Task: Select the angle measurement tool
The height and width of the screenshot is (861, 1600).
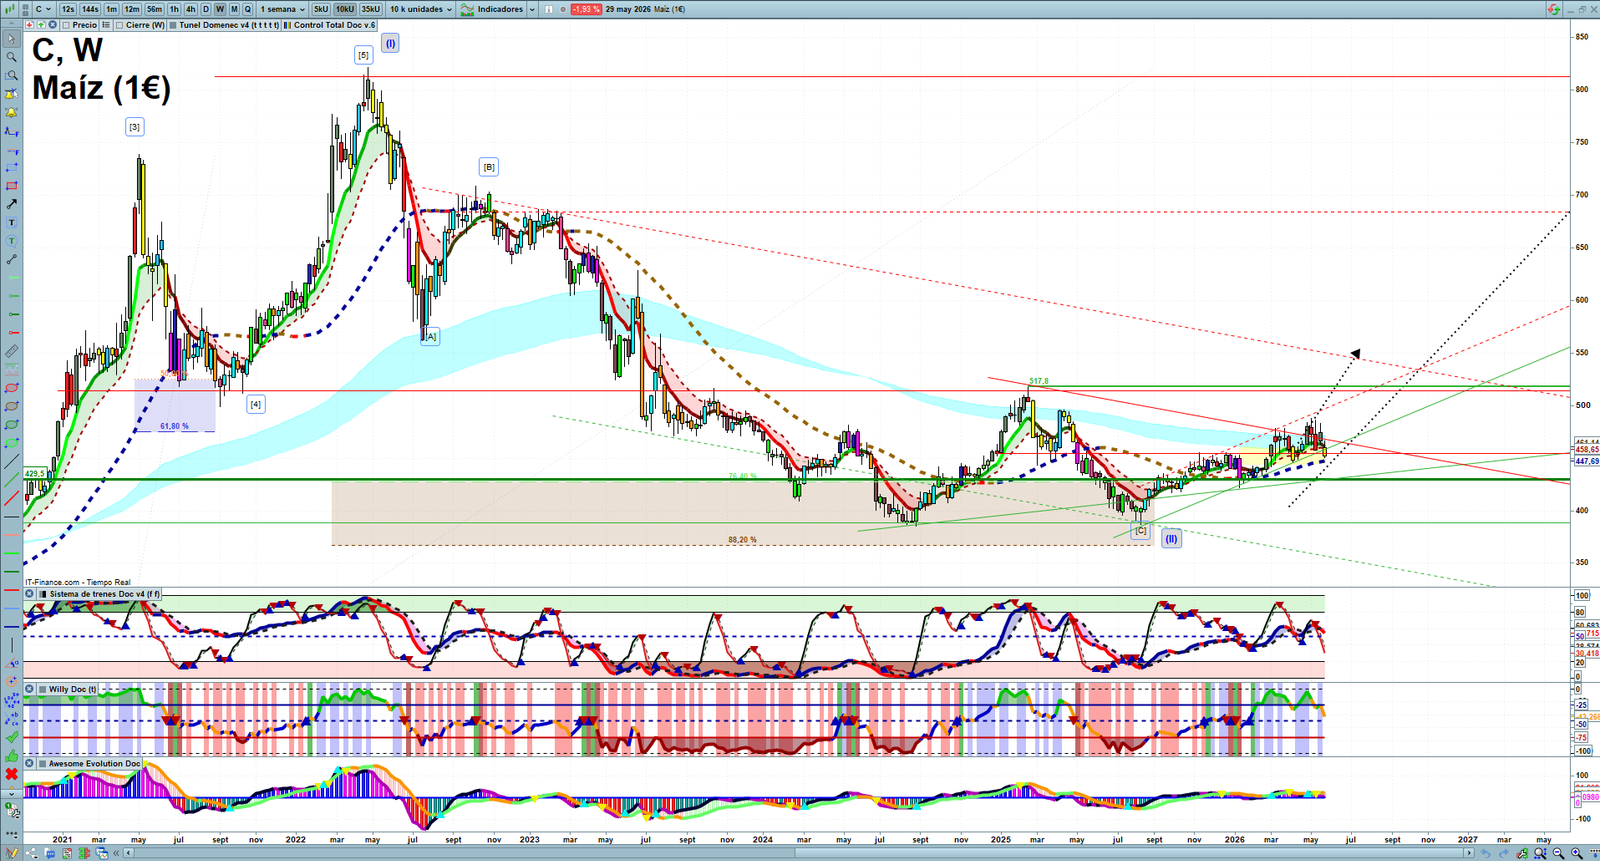Action: click(11, 663)
